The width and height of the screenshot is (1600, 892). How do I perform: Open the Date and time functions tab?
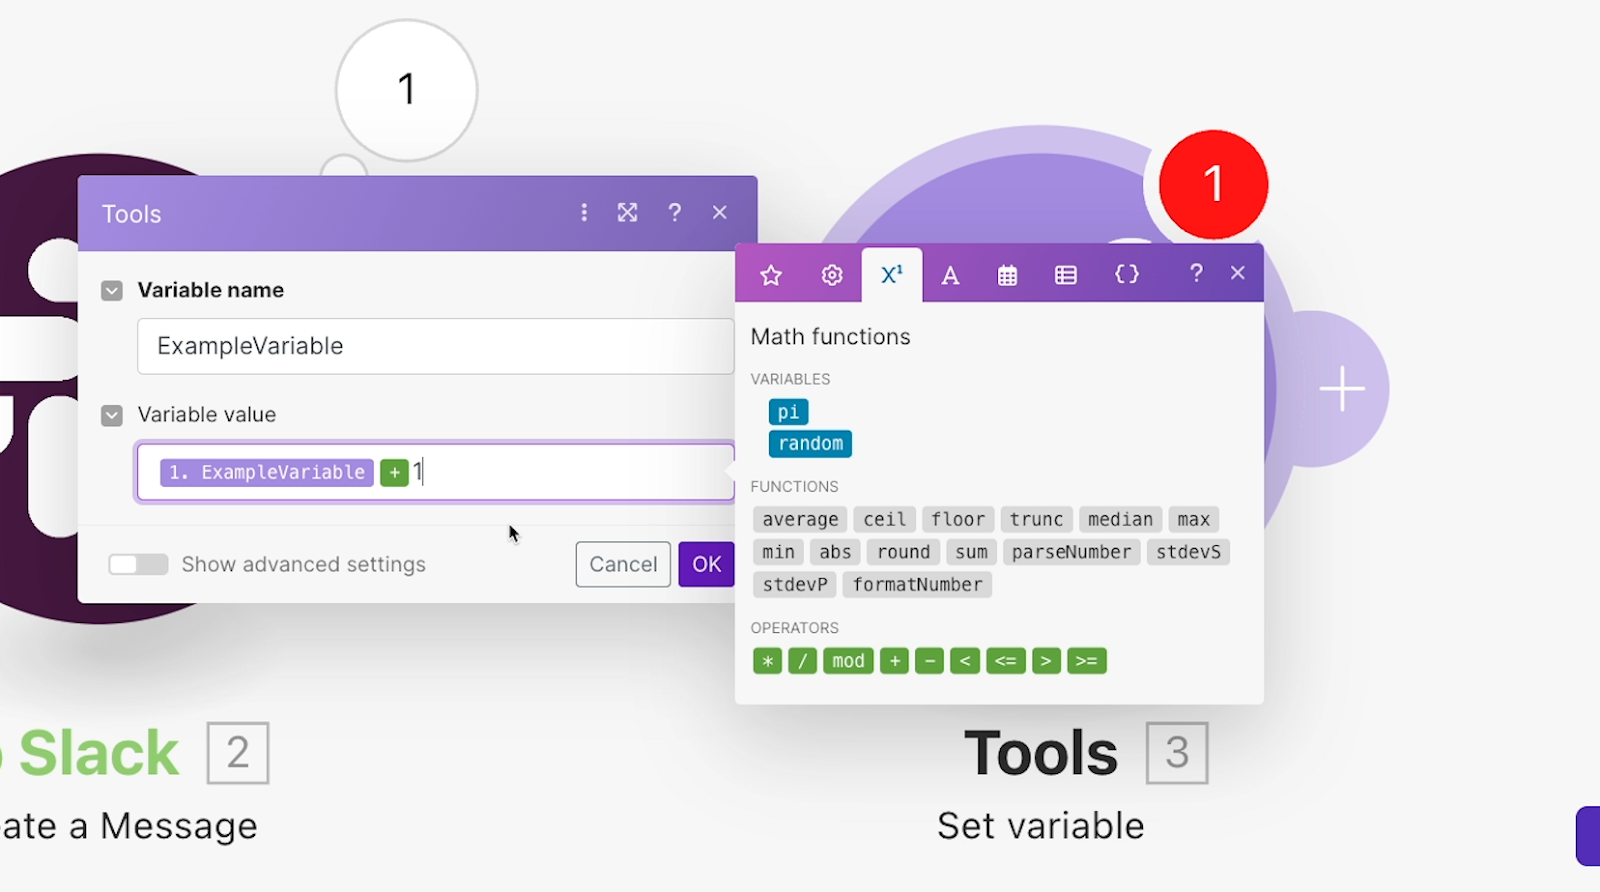1007,275
